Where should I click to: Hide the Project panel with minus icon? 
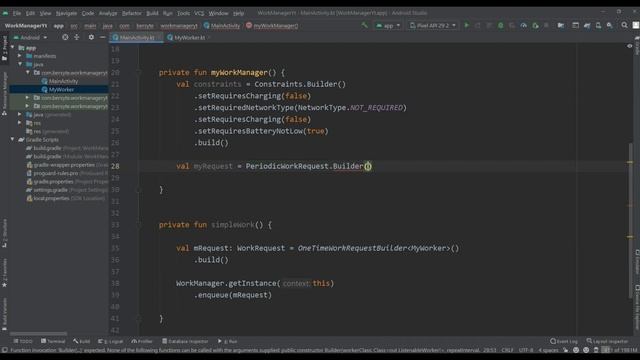pos(102,37)
